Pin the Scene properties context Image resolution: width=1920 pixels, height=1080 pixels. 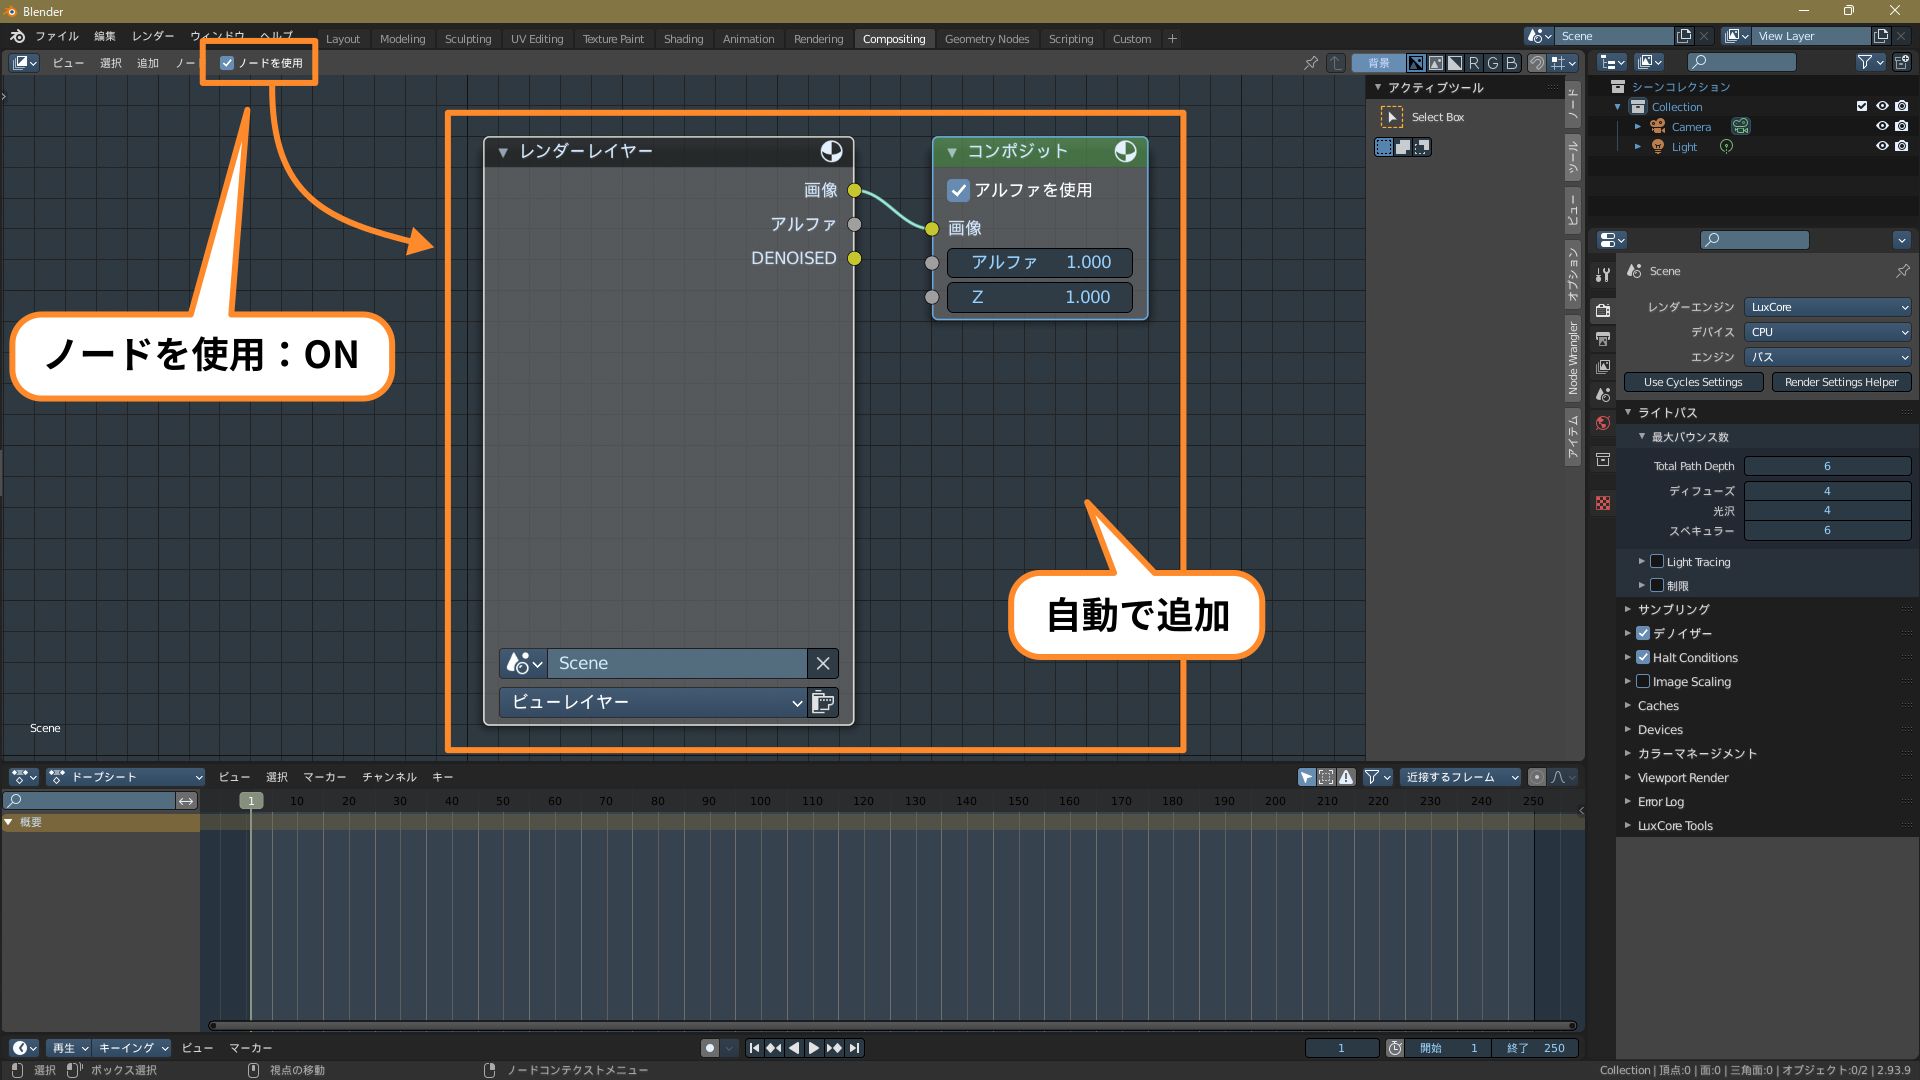pos(1902,271)
